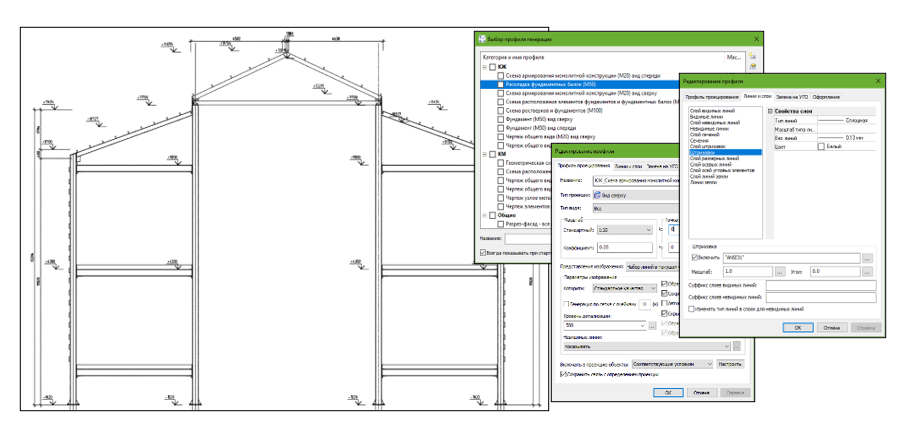
Task: Open the Включать в проекцию объекты dropdown
Action: click(x=672, y=364)
